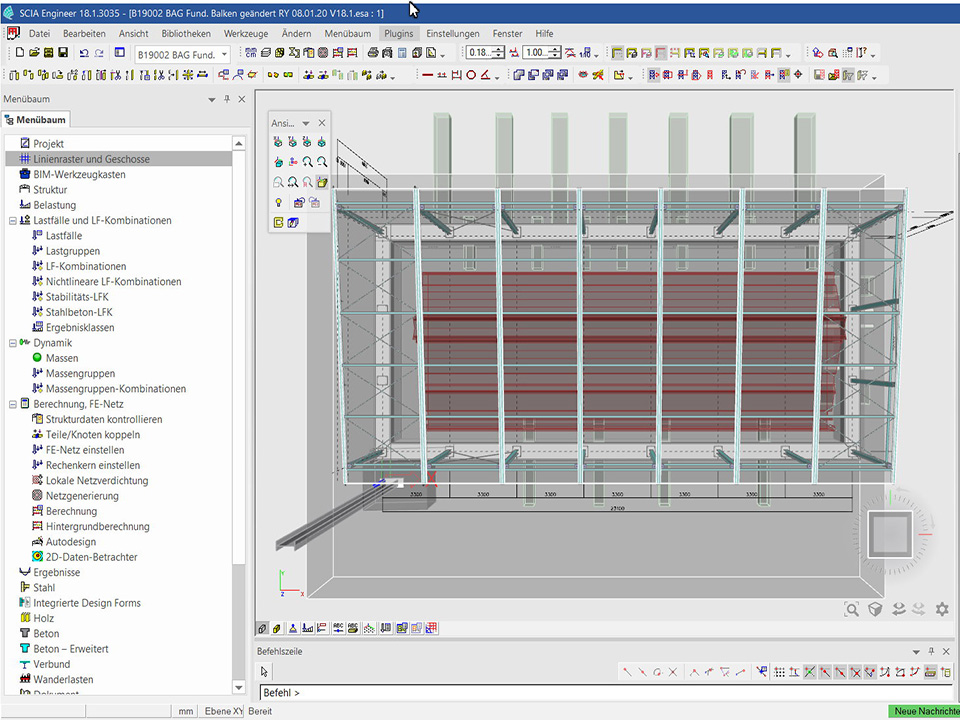Collapse the Lastfälle und LF-Kombinationen node
This screenshot has height=720, width=960.
(x=11, y=220)
